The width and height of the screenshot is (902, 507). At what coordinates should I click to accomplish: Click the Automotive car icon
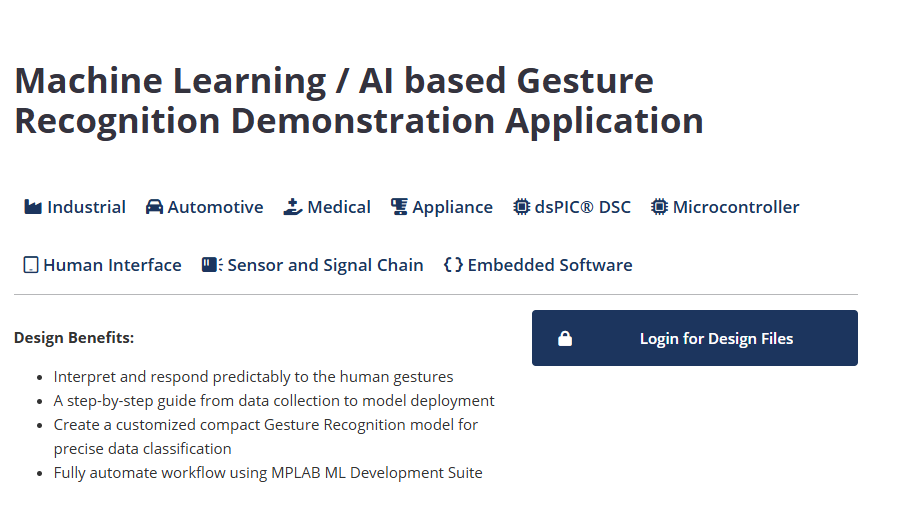click(154, 207)
